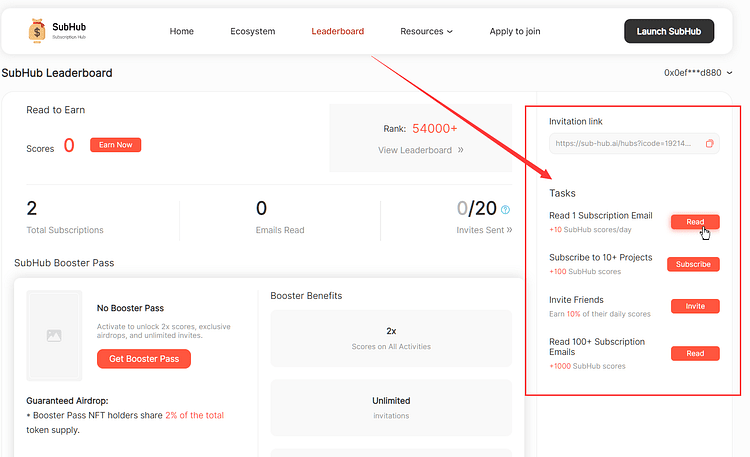Open the View Leaderboard link
This screenshot has width=750, height=457.
click(x=420, y=150)
